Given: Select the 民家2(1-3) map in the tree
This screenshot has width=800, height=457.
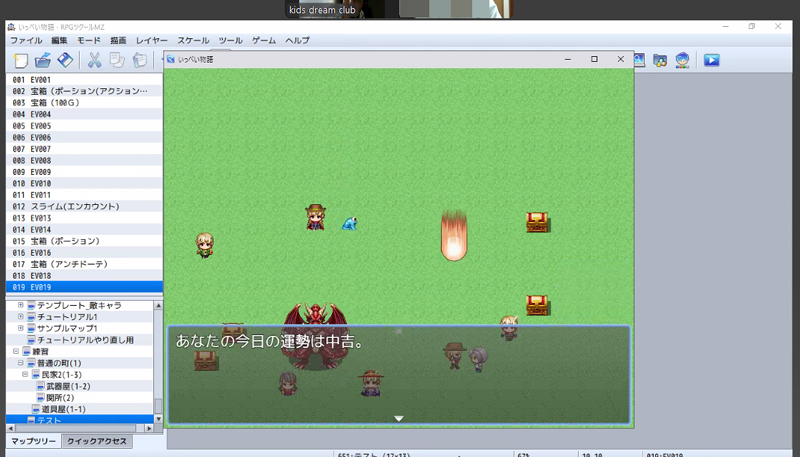Looking at the screenshot, I should tap(61, 374).
